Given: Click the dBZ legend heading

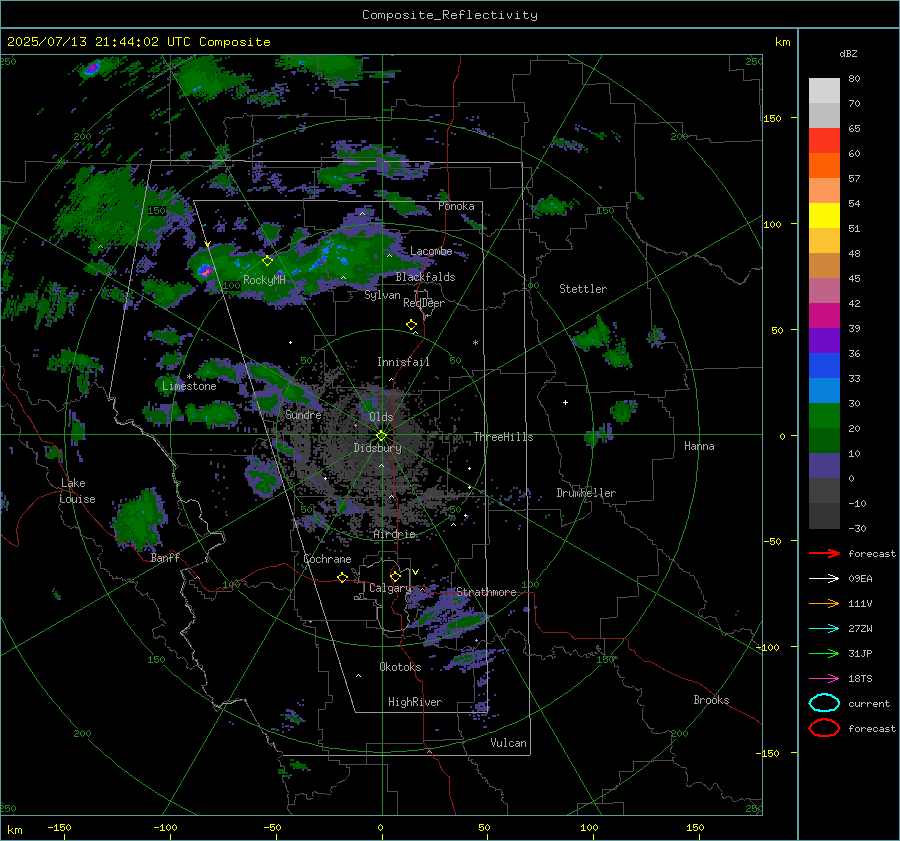Looking at the screenshot, I should click(x=848, y=53).
